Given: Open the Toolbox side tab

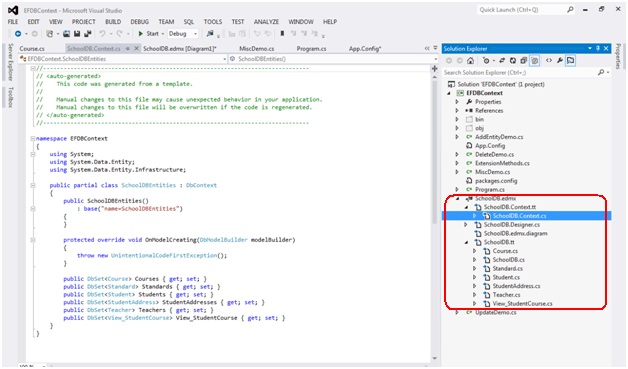Looking at the screenshot, I should (x=11, y=97).
